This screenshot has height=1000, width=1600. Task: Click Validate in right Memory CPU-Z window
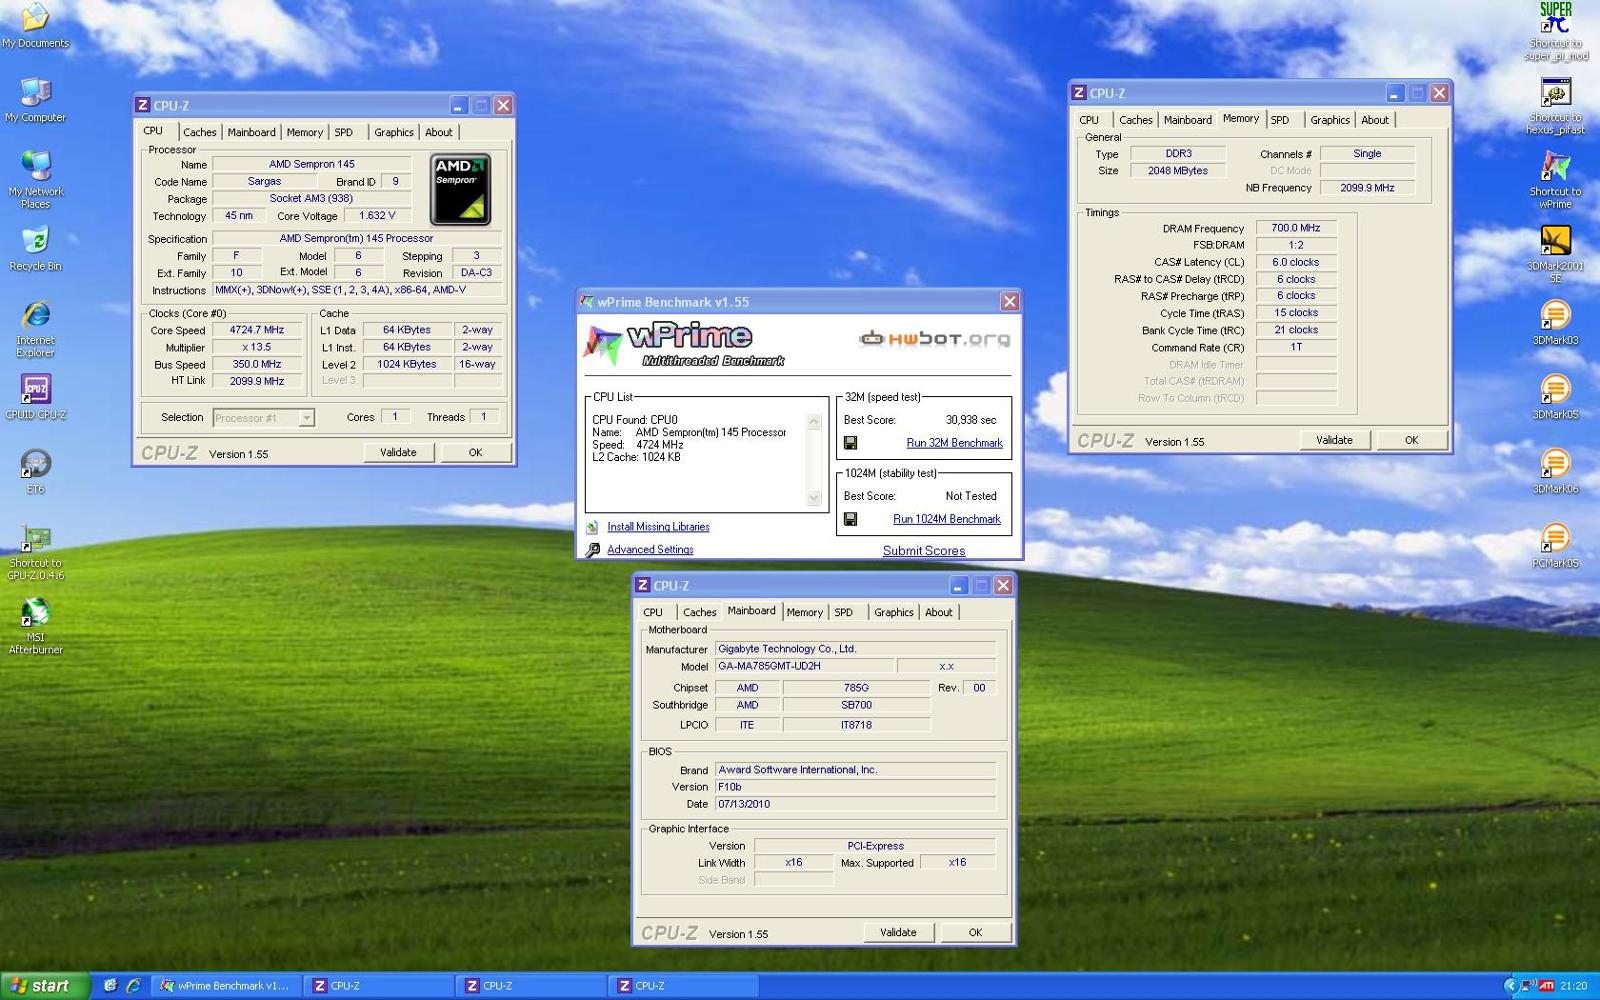click(x=1334, y=440)
